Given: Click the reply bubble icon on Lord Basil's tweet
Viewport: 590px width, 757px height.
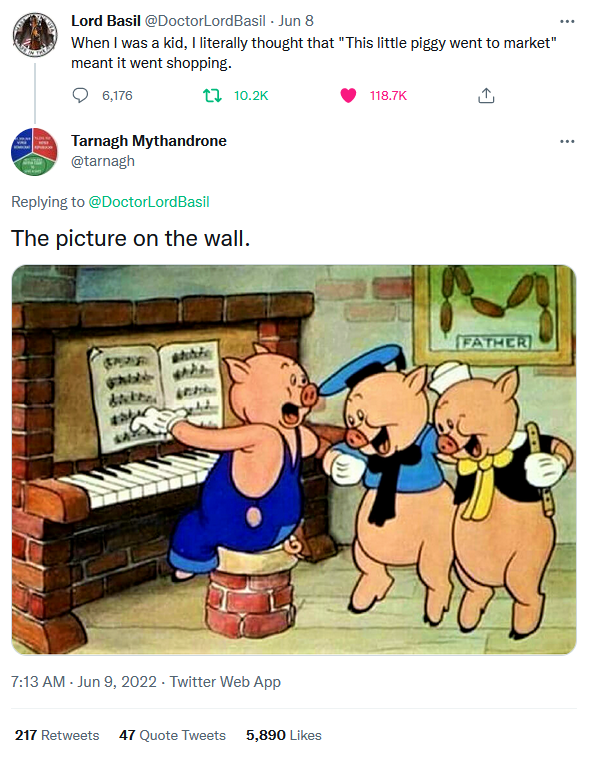Looking at the screenshot, I should pos(80,95).
